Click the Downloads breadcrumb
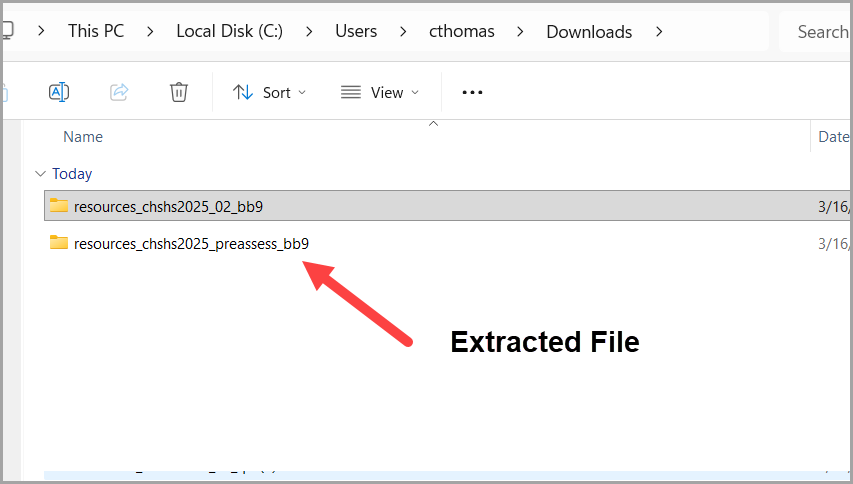Image resolution: width=853 pixels, height=484 pixels. 589,31
